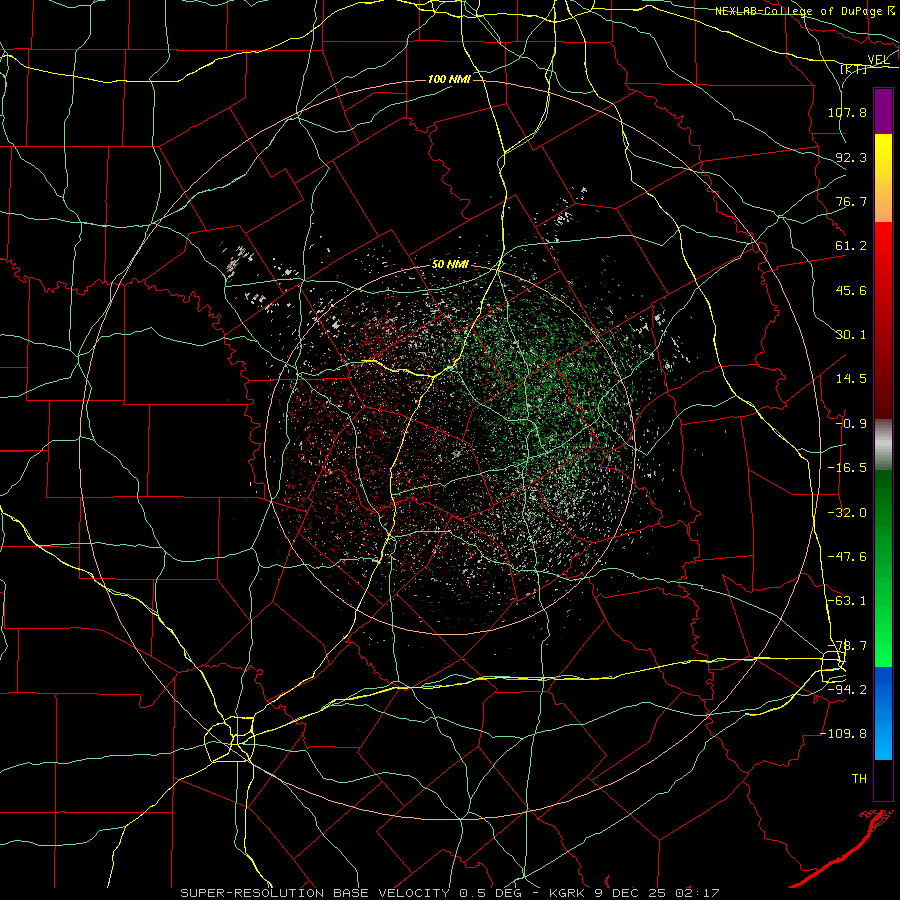Click the 45.6 scale value
Viewport: 900px width, 900px height.
851,290
